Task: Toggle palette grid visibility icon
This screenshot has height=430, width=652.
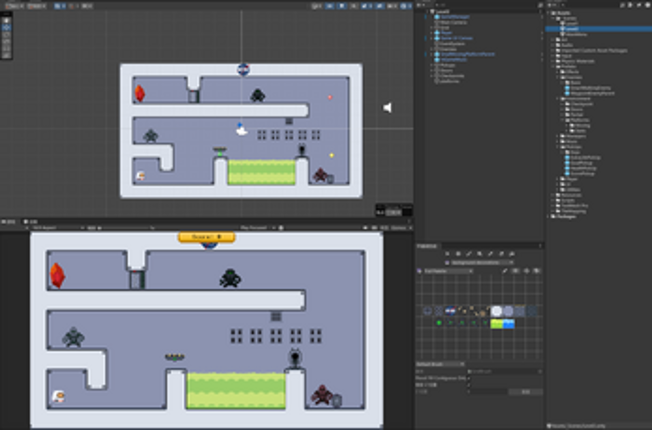Action: [x=516, y=271]
